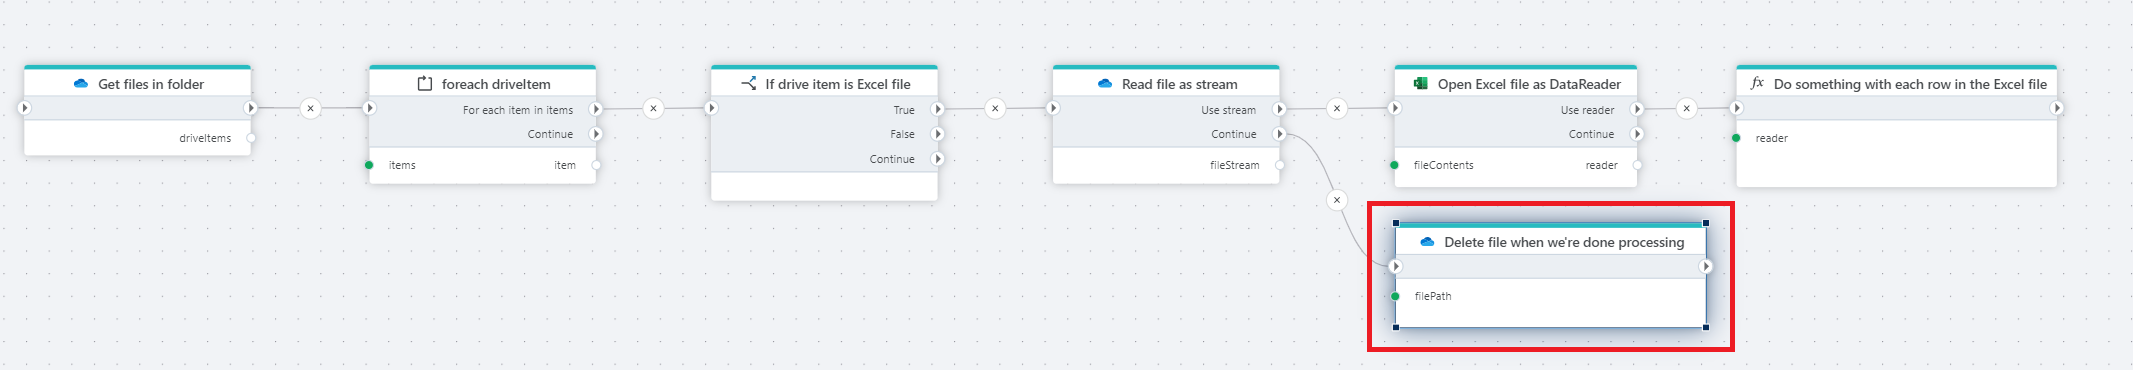Select fileStream output data port
The image size is (2133, 370).
pyautogui.click(x=1280, y=165)
